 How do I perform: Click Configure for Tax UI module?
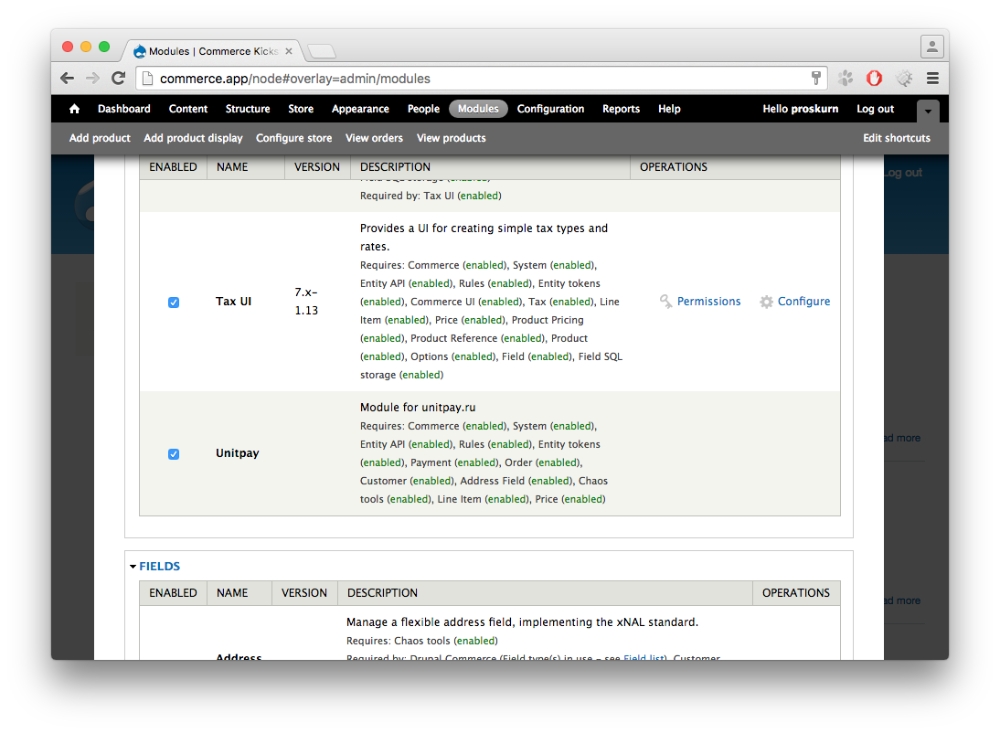pos(803,301)
